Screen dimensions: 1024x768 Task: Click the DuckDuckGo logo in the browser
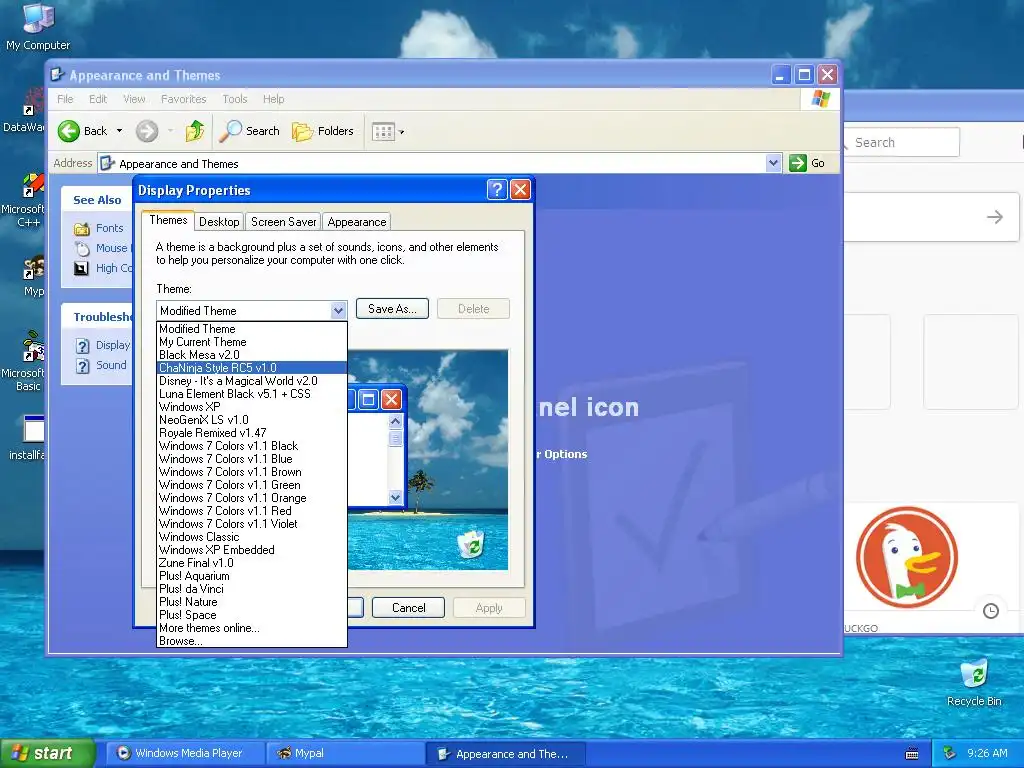906,558
